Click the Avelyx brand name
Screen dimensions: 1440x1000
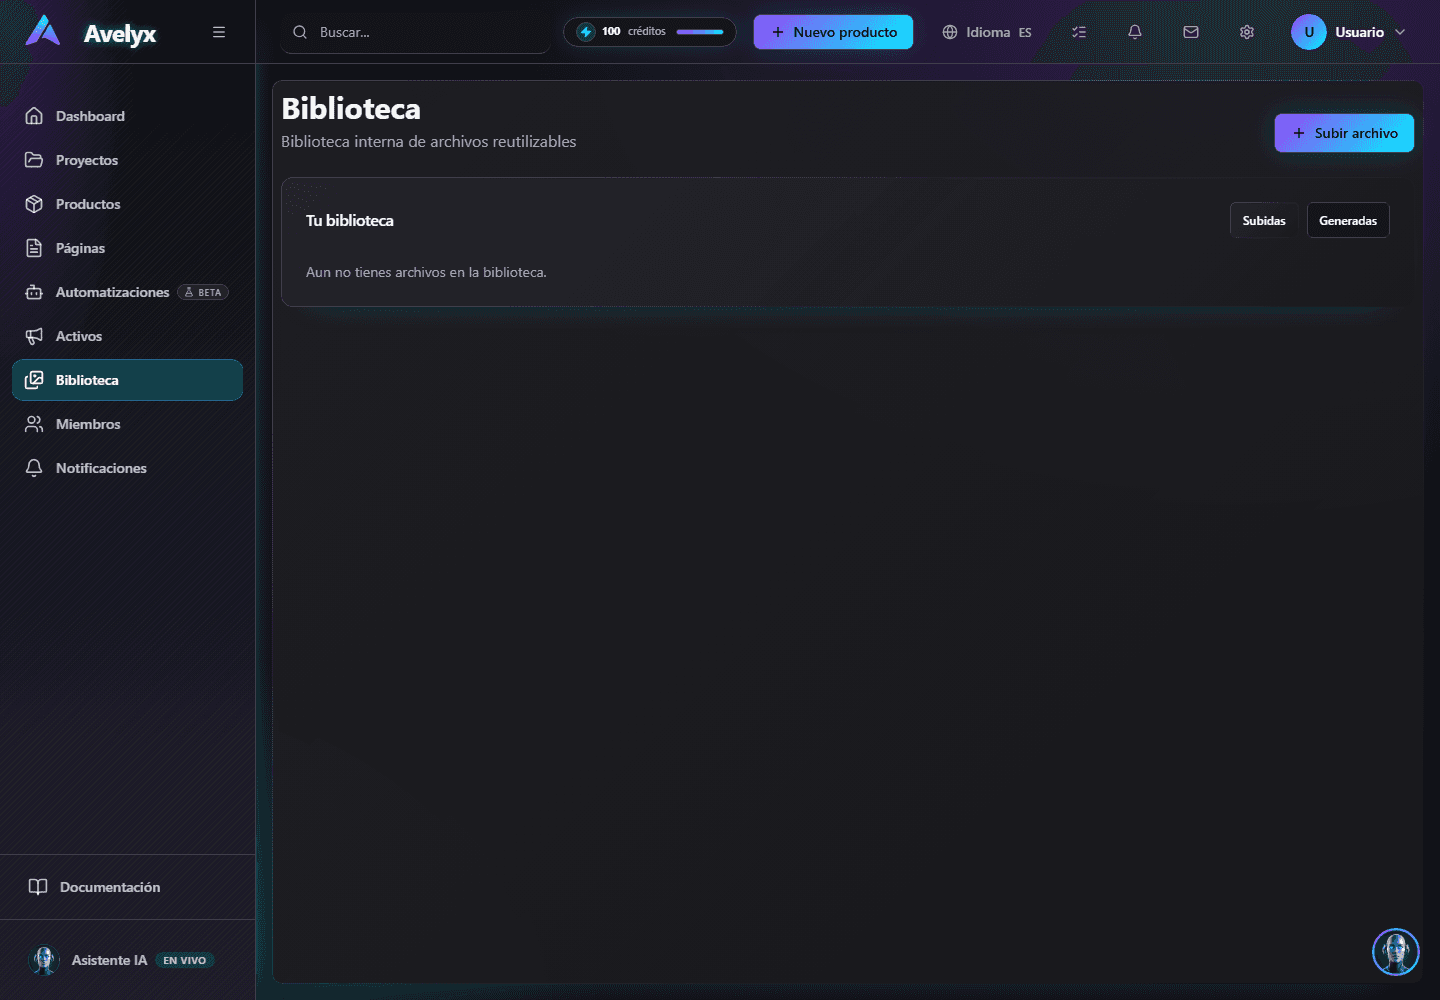[x=120, y=33]
